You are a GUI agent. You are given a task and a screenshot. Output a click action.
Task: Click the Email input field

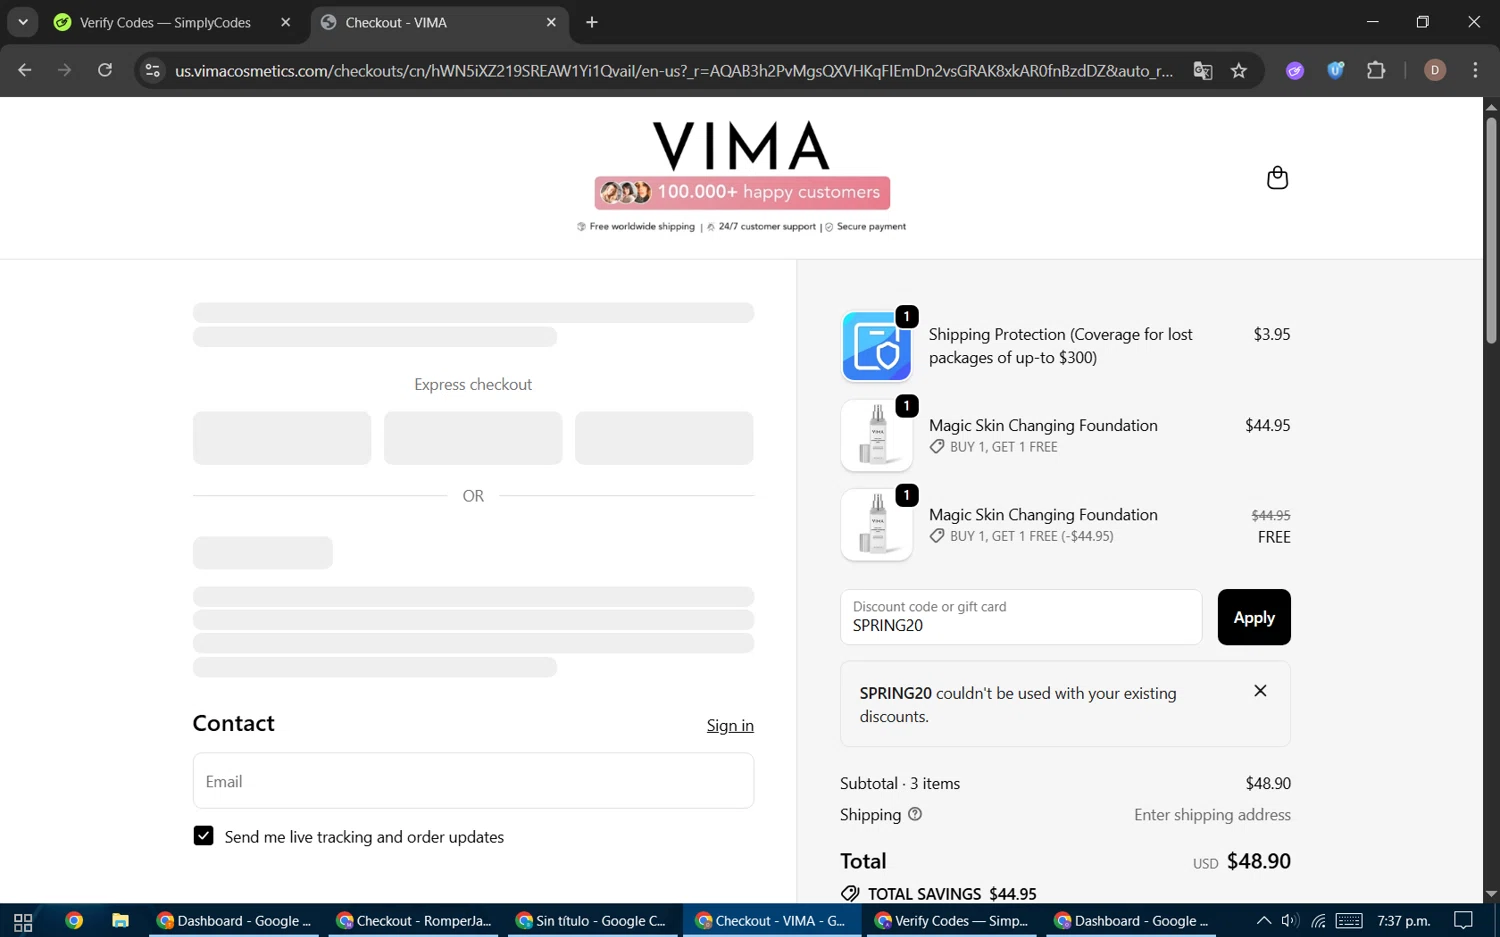(473, 781)
